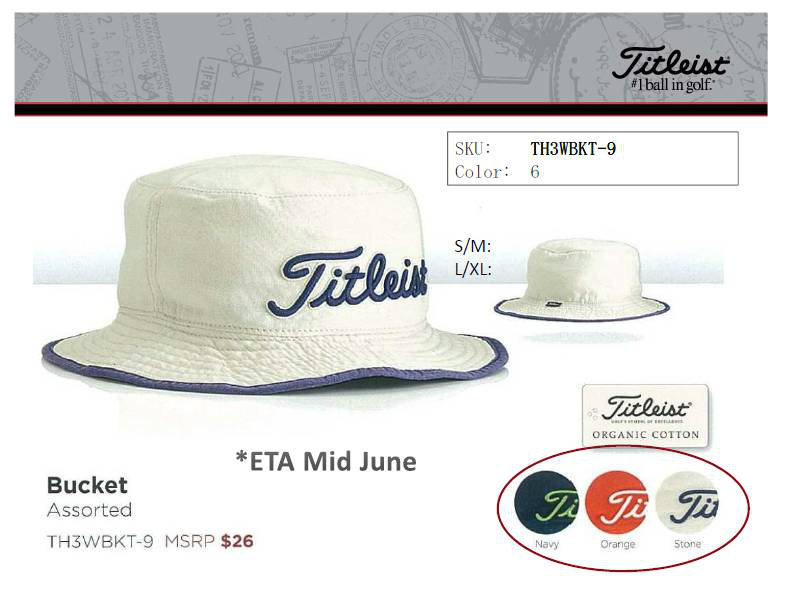The image size is (788, 603).
Task: Click the SKU value TH3WBKT-9 field
Action: [573, 148]
